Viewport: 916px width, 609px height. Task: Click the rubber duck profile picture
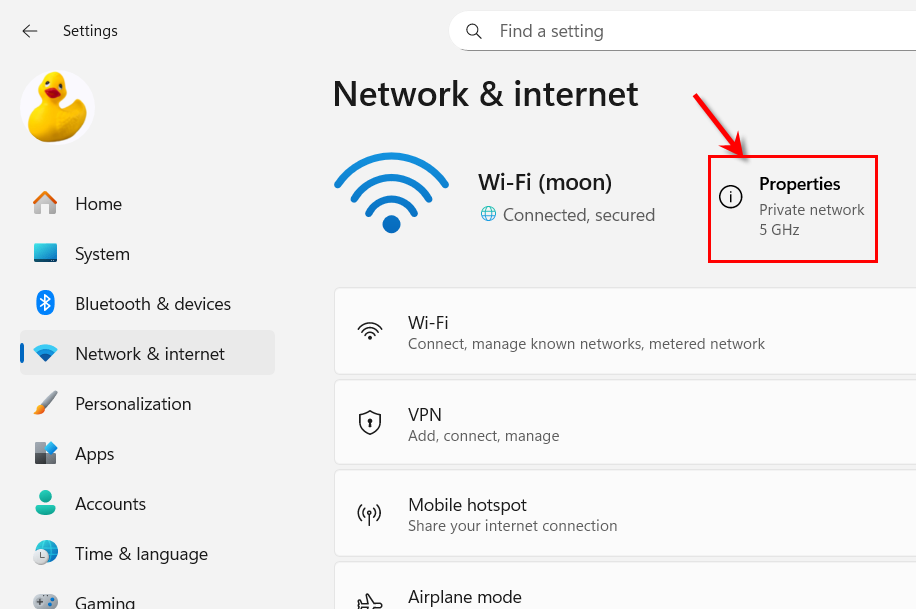point(57,107)
